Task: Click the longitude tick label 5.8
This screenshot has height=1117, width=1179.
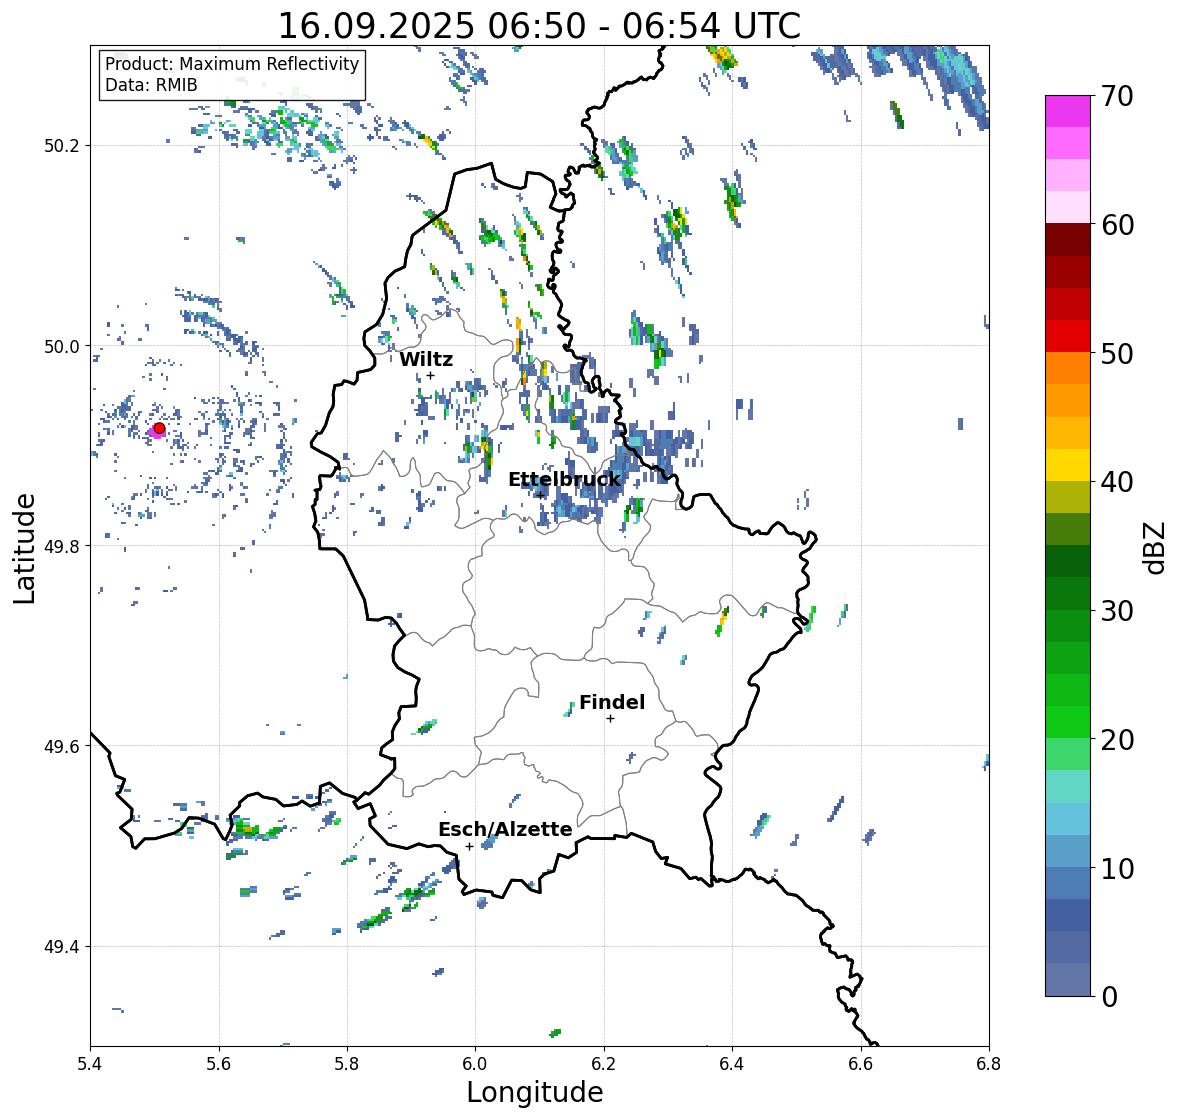Action: click(x=347, y=1063)
